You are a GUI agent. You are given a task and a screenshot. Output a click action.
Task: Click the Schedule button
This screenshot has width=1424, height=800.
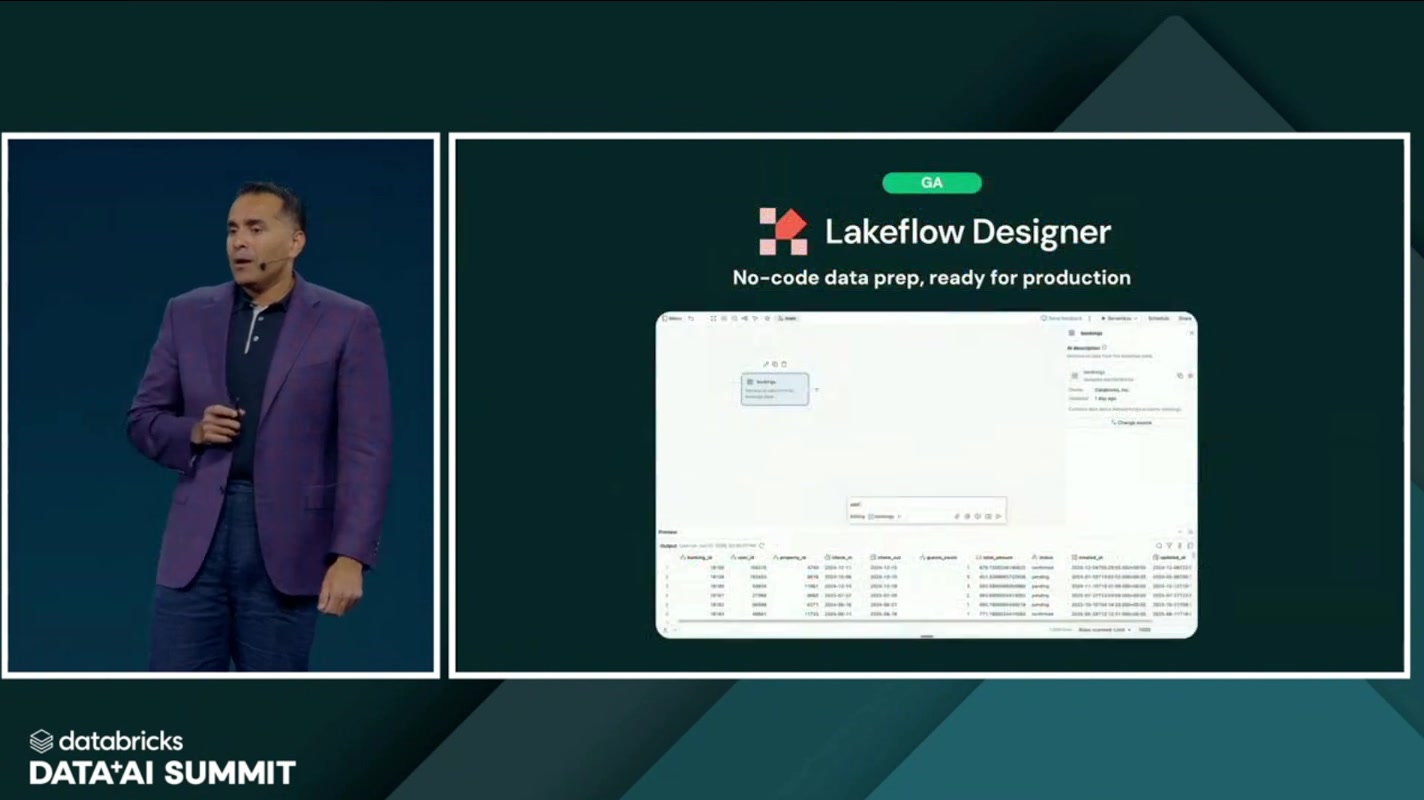(1158, 318)
